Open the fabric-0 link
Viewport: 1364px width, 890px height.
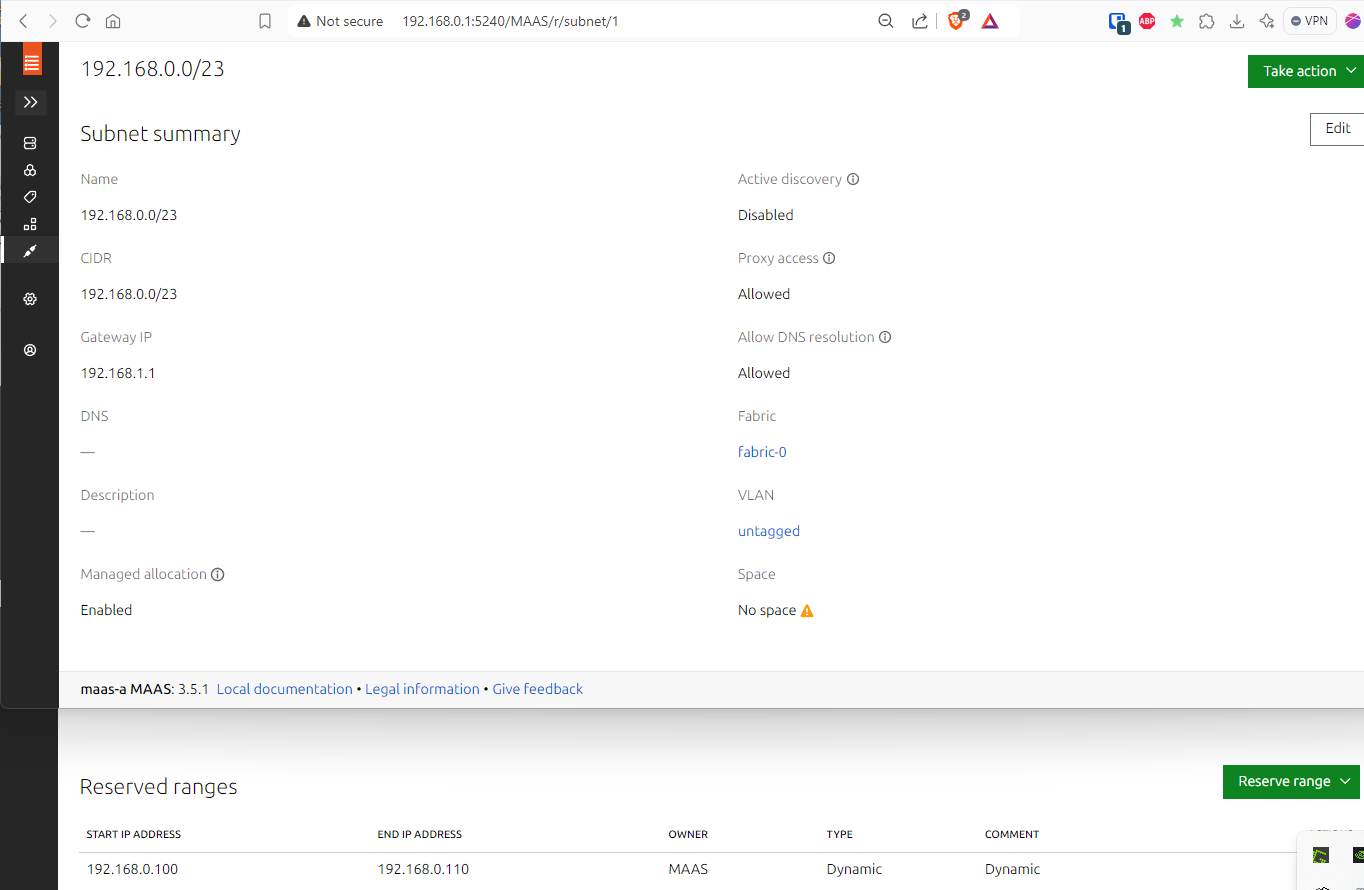coord(762,452)
